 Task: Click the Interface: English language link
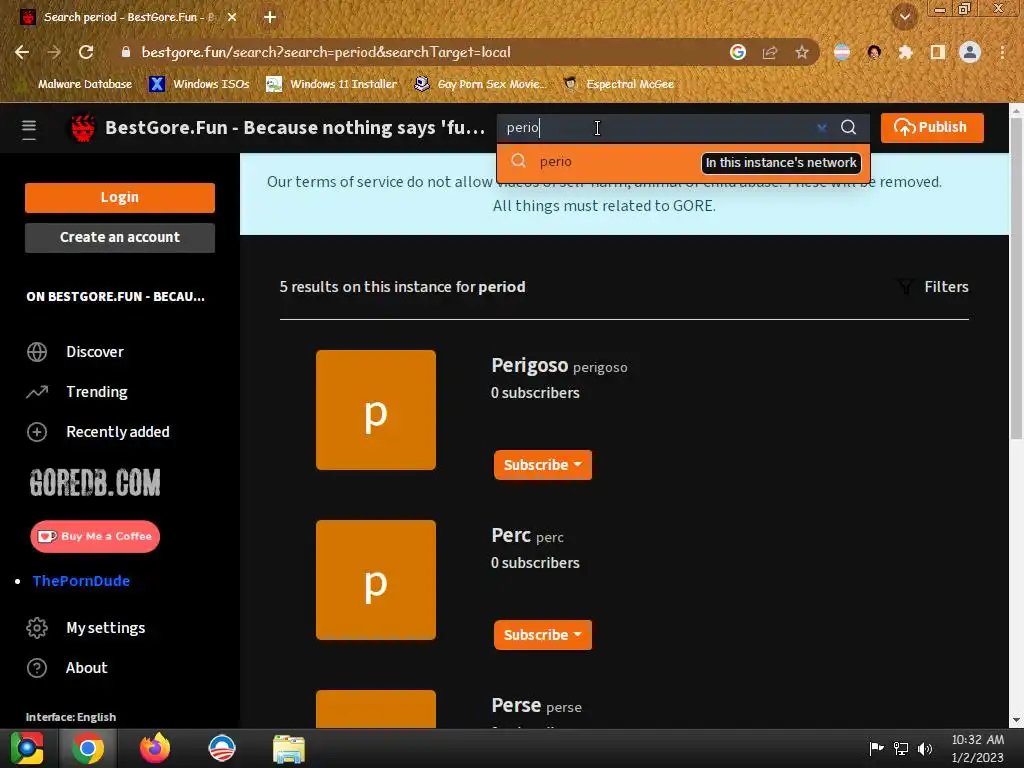pyautogui.click(x=71, y=716)
